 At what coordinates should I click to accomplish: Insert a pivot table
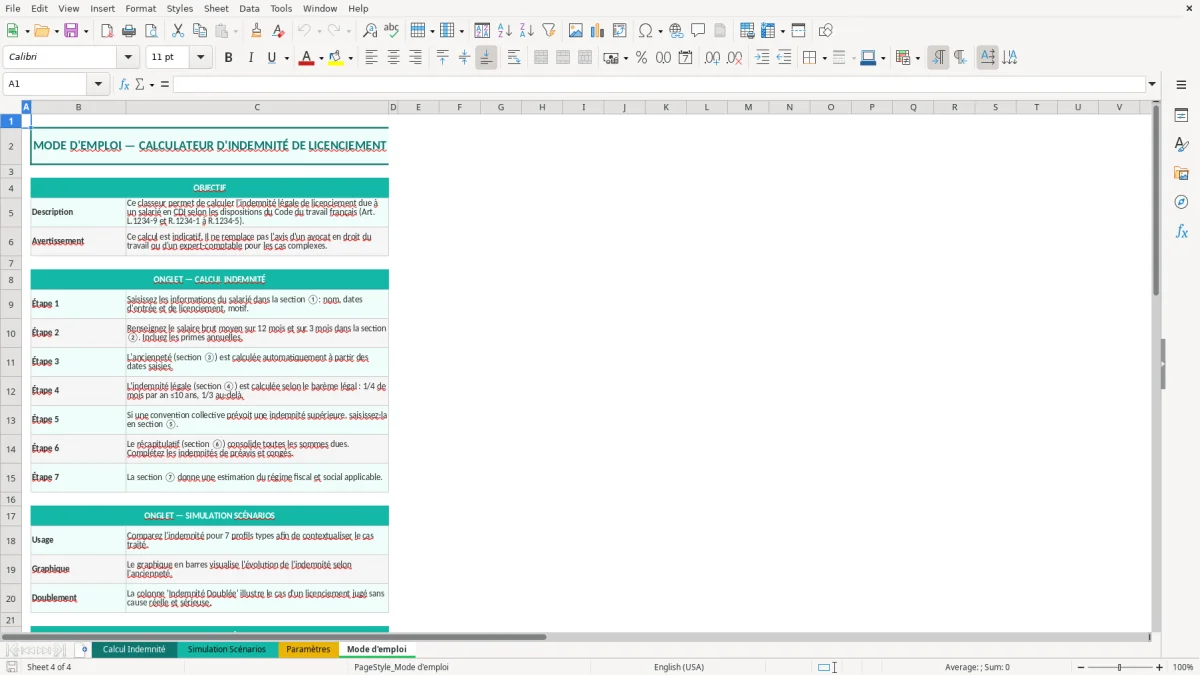coord(619,31)
